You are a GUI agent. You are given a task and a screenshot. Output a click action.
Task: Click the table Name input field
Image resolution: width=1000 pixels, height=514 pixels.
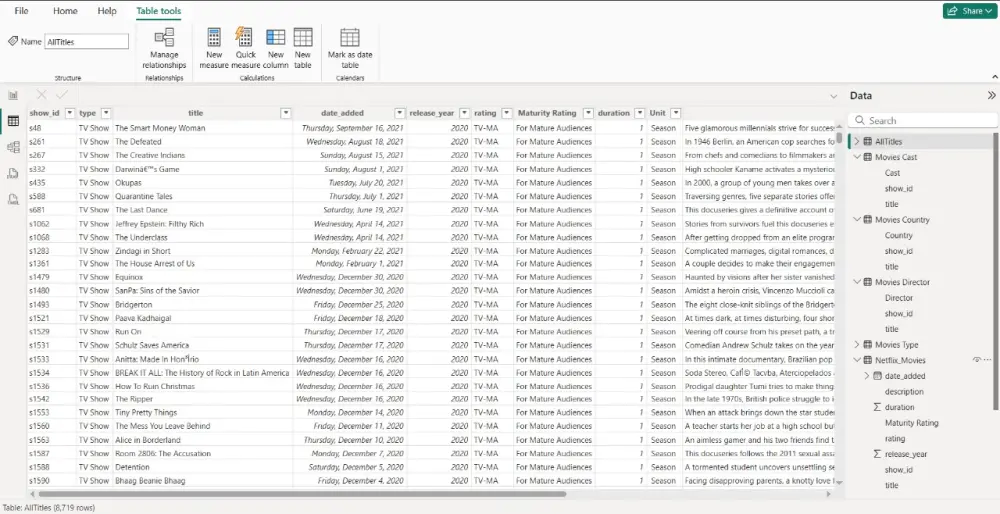pyautogui.click(x=86, y=41)
